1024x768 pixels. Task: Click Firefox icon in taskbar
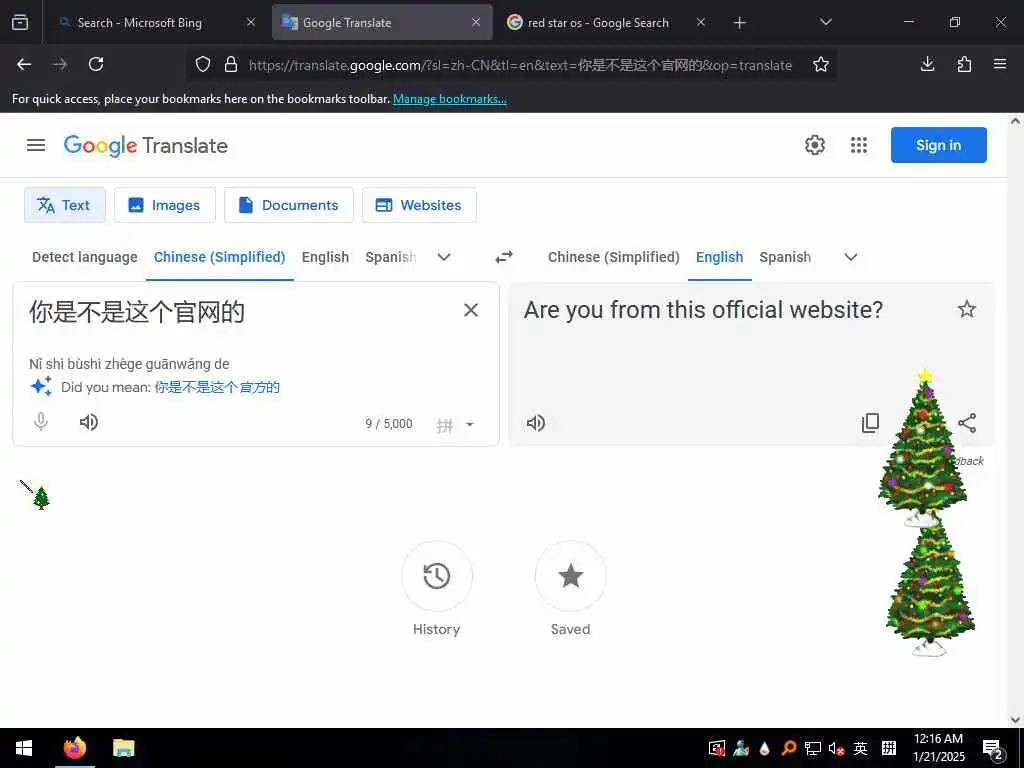(74, 748)
